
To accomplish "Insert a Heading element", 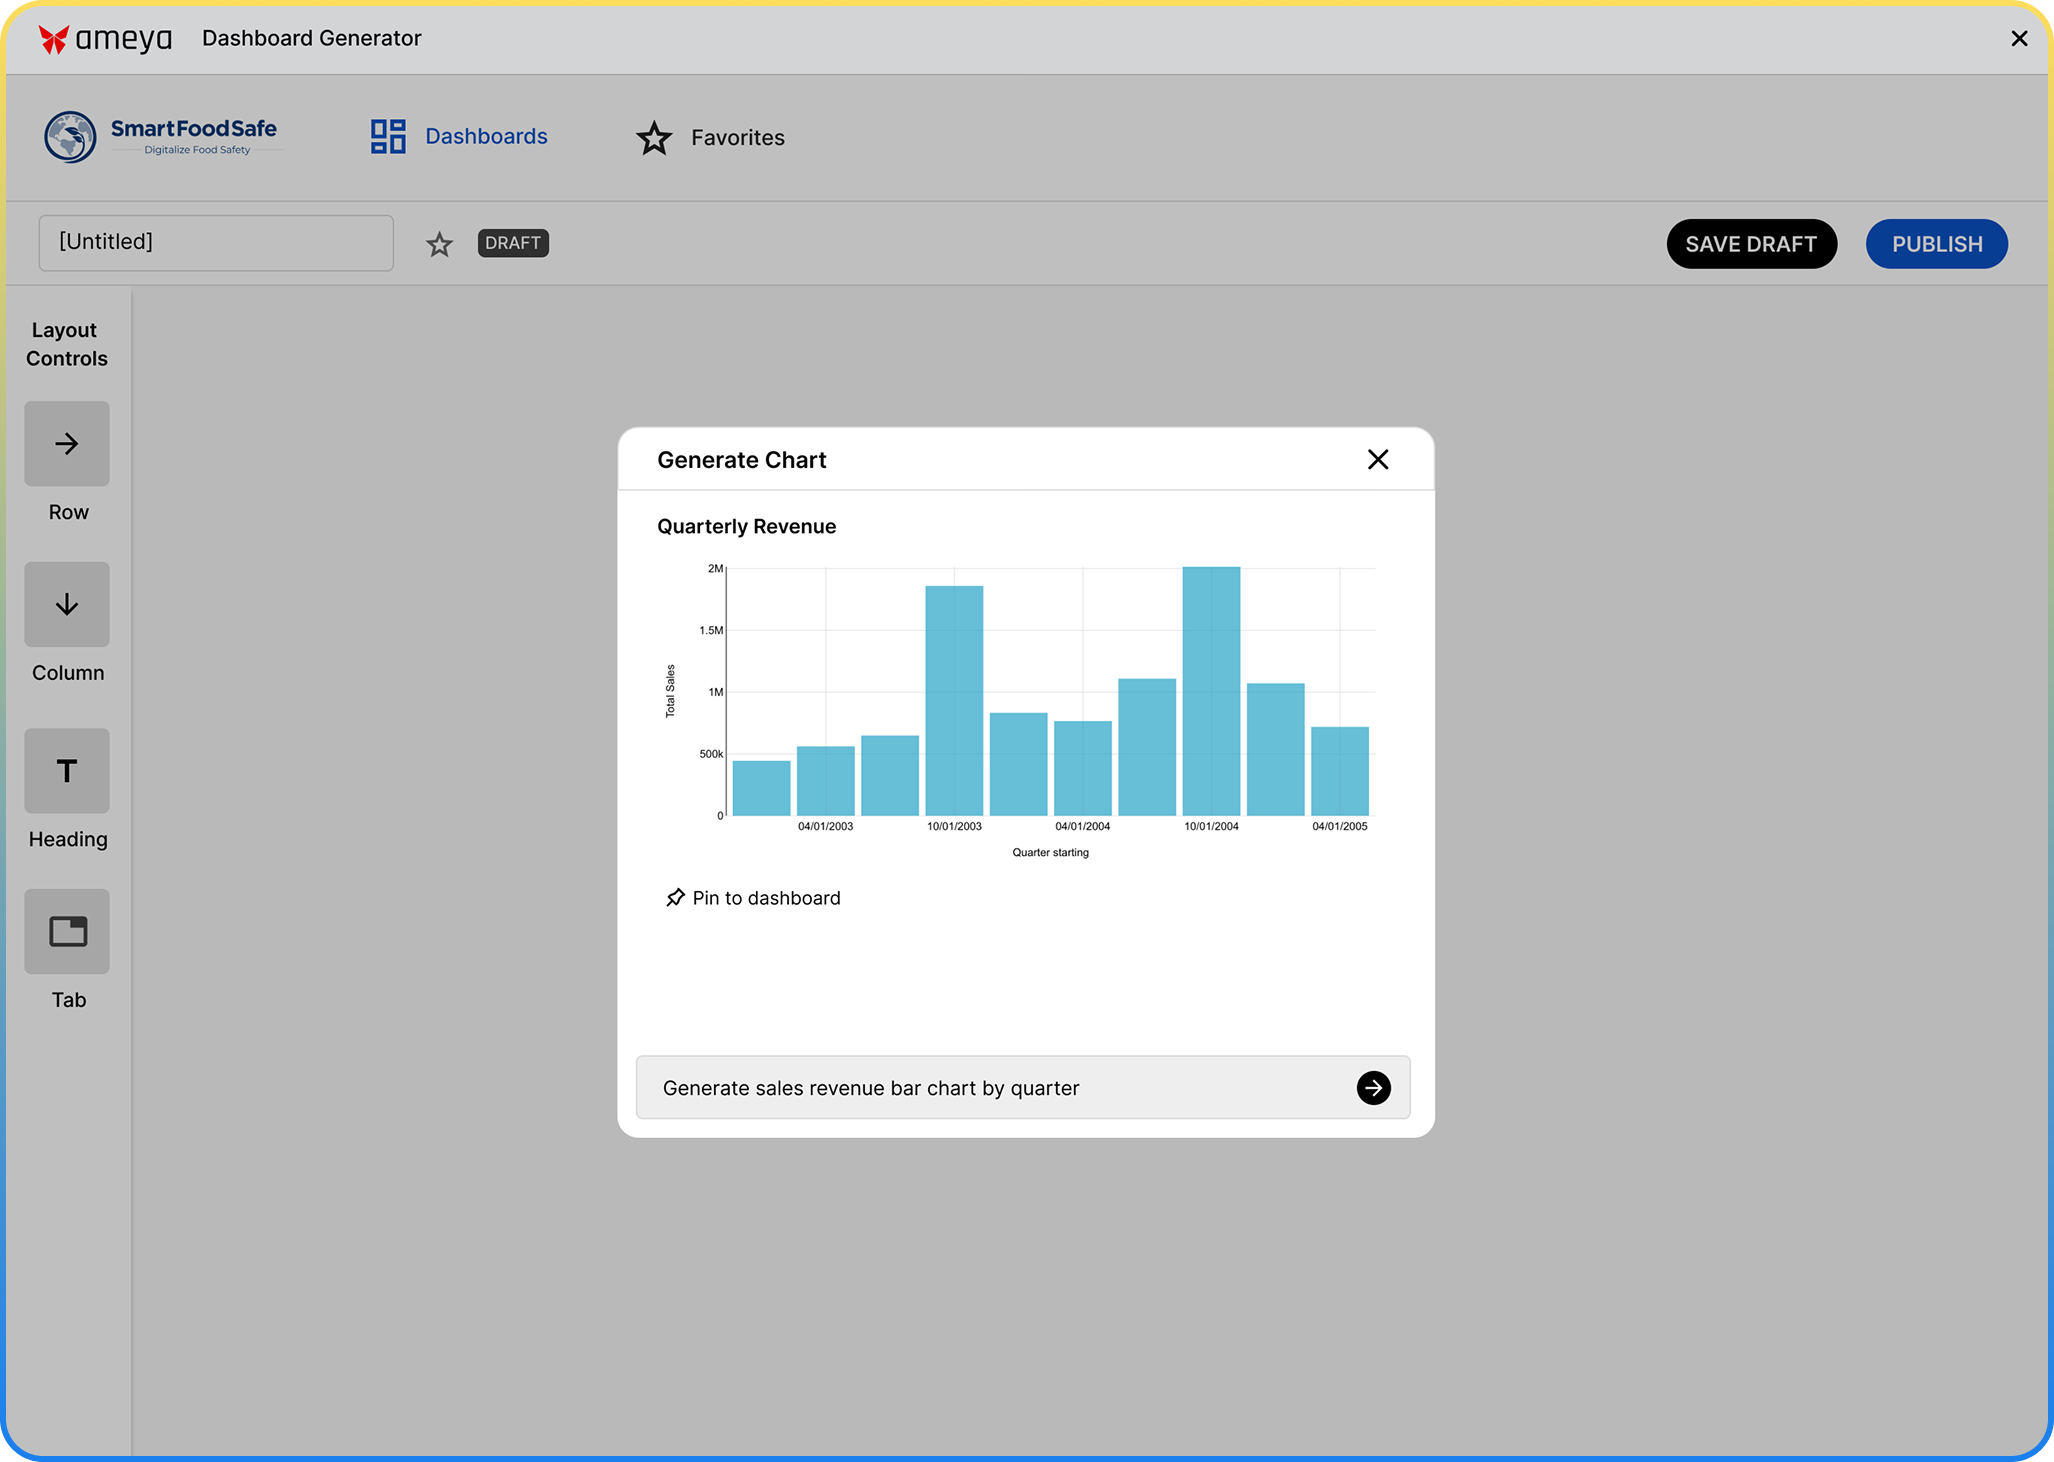I will pyautogui.click(x=67, y=771).
